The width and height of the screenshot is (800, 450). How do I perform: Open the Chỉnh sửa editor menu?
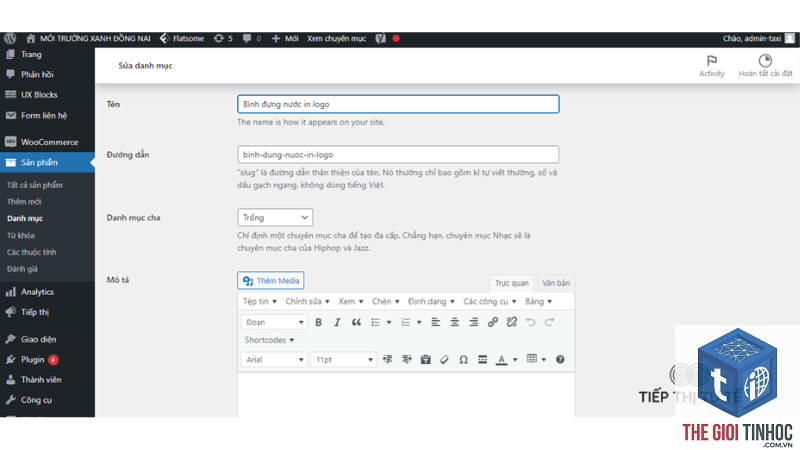(308, 302)
